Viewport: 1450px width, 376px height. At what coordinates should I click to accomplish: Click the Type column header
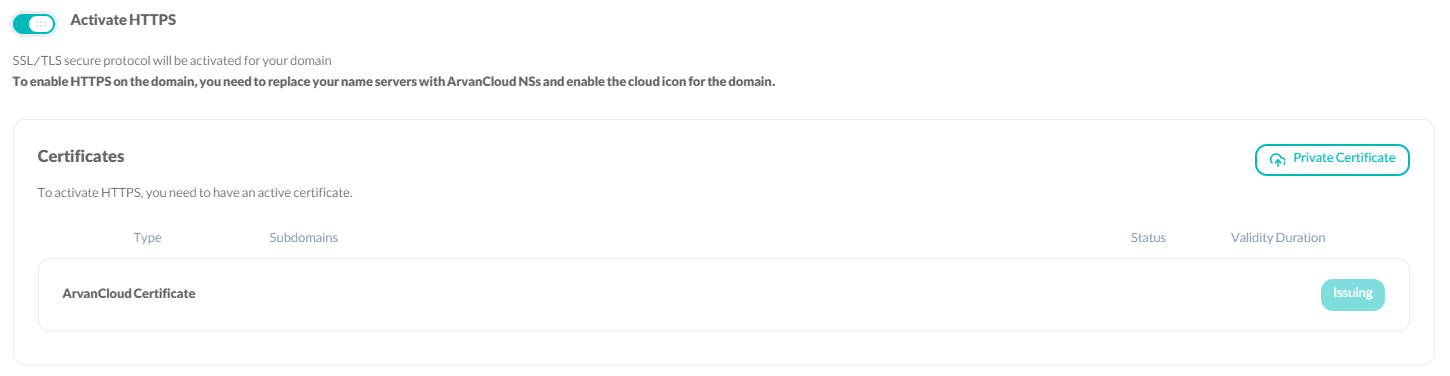pyautogui.click(x=148, y=238)
